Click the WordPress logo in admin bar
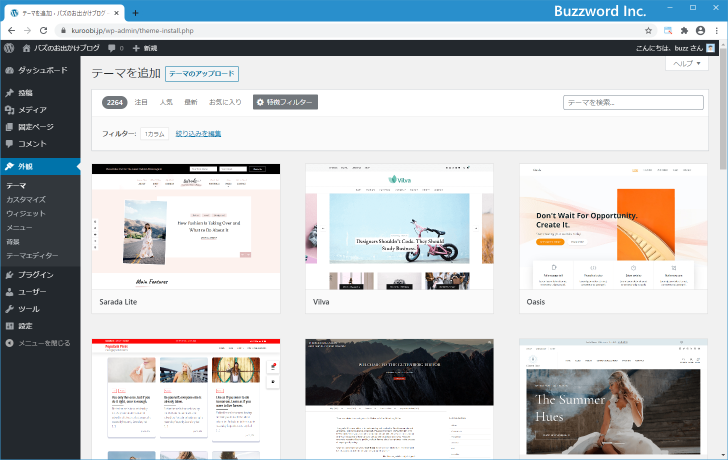 (9, 48)
